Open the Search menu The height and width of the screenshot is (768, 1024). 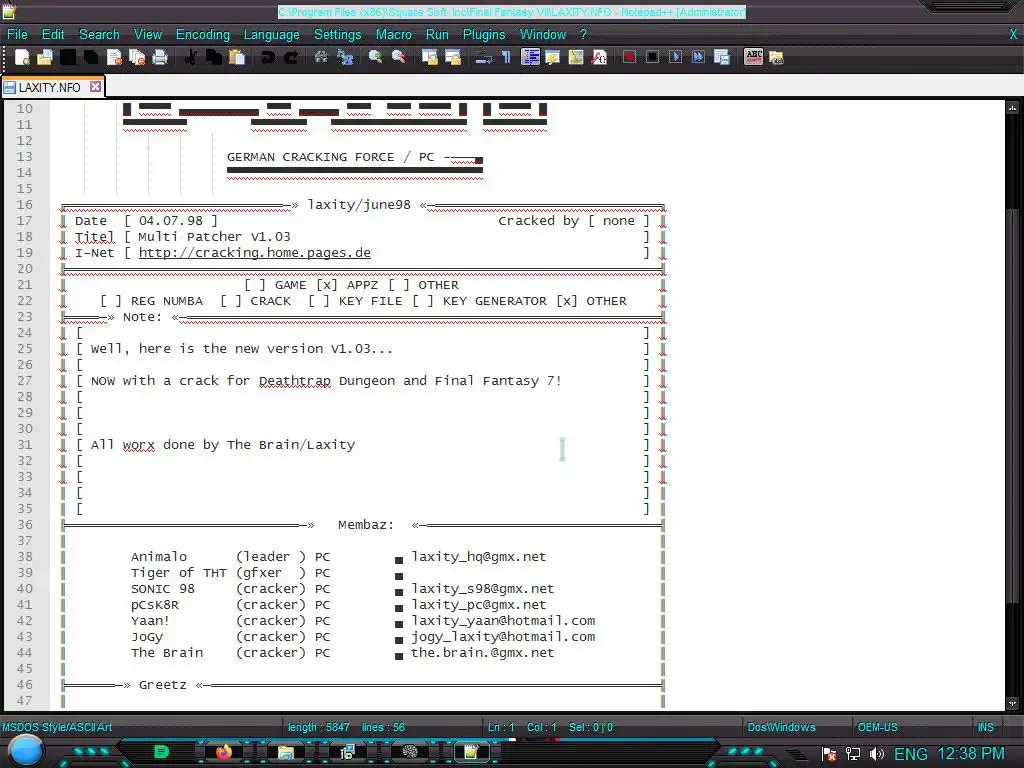(99, 35)
